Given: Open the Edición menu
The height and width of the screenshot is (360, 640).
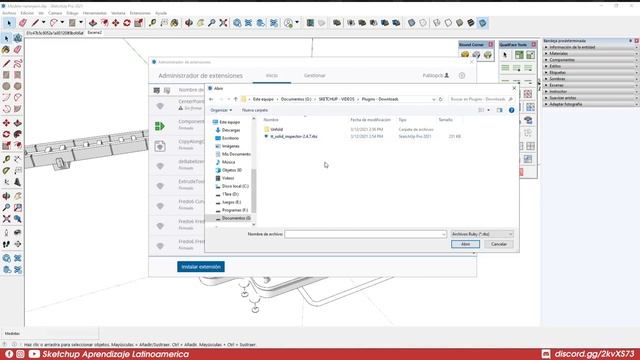Looking at the screenshot, I should point(27,13).
